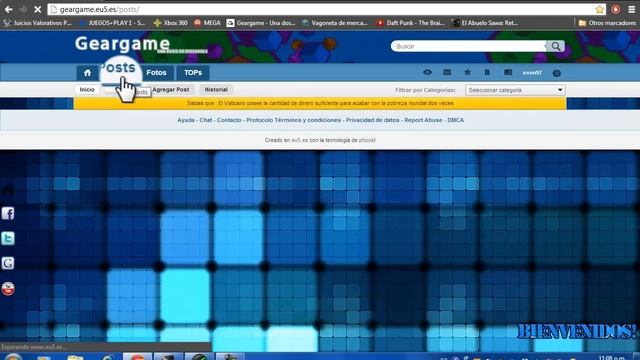
Task: Click the small document drafts icon in navbar
Action: click(x=487, y=72)
